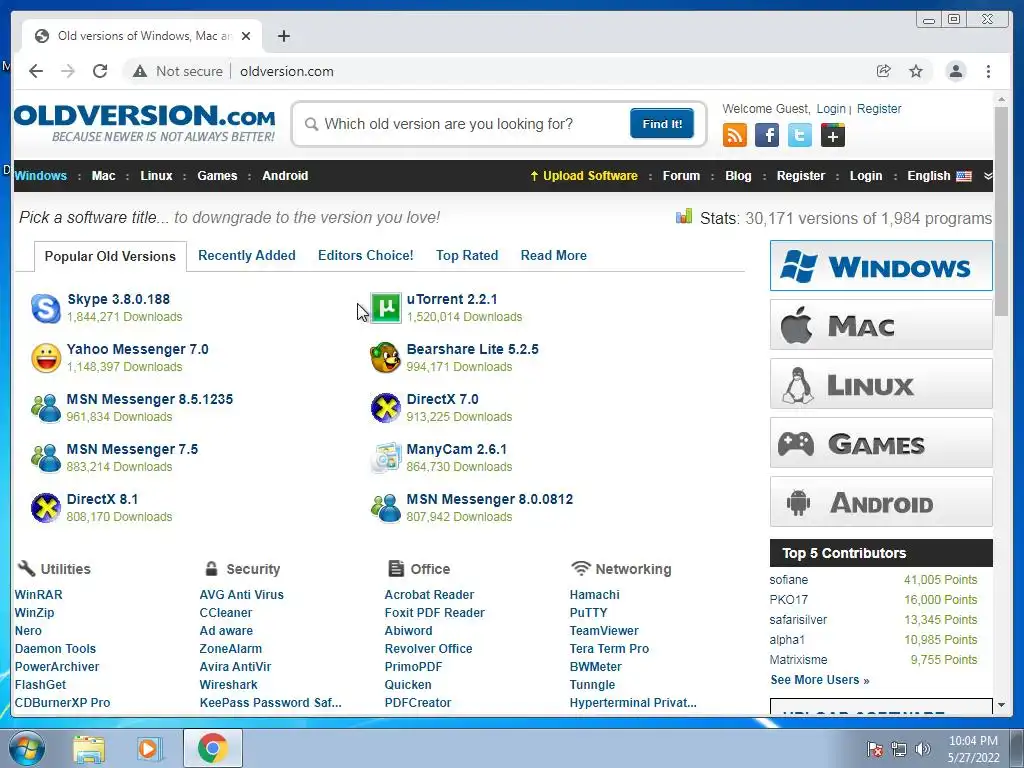Select the Top Rated tab

point(467,255)
